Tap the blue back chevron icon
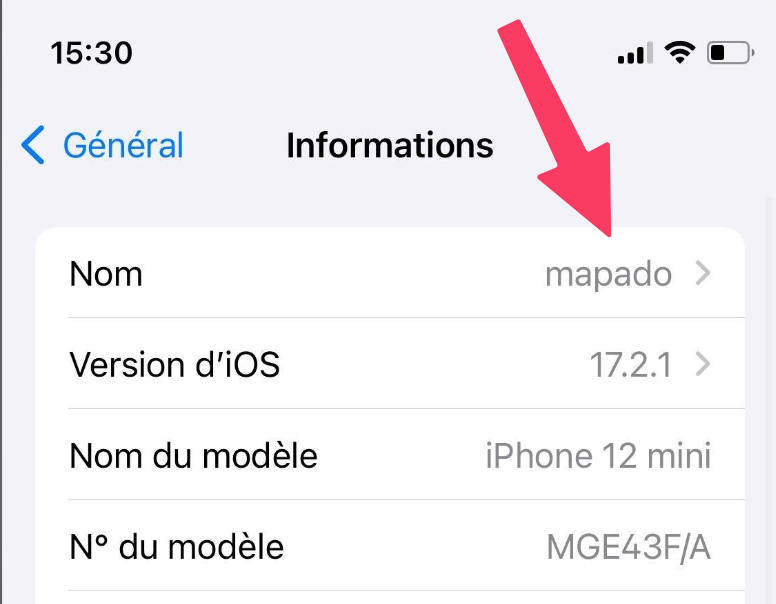This screenshot has width=776, height=604. pos(33,145)
